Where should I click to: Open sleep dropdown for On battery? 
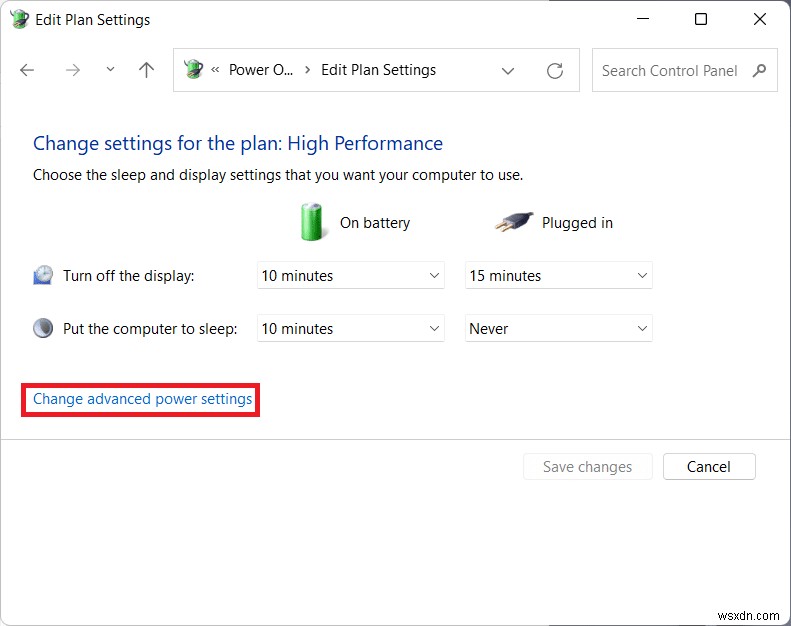pyautogui.click(x=350, y=329)
